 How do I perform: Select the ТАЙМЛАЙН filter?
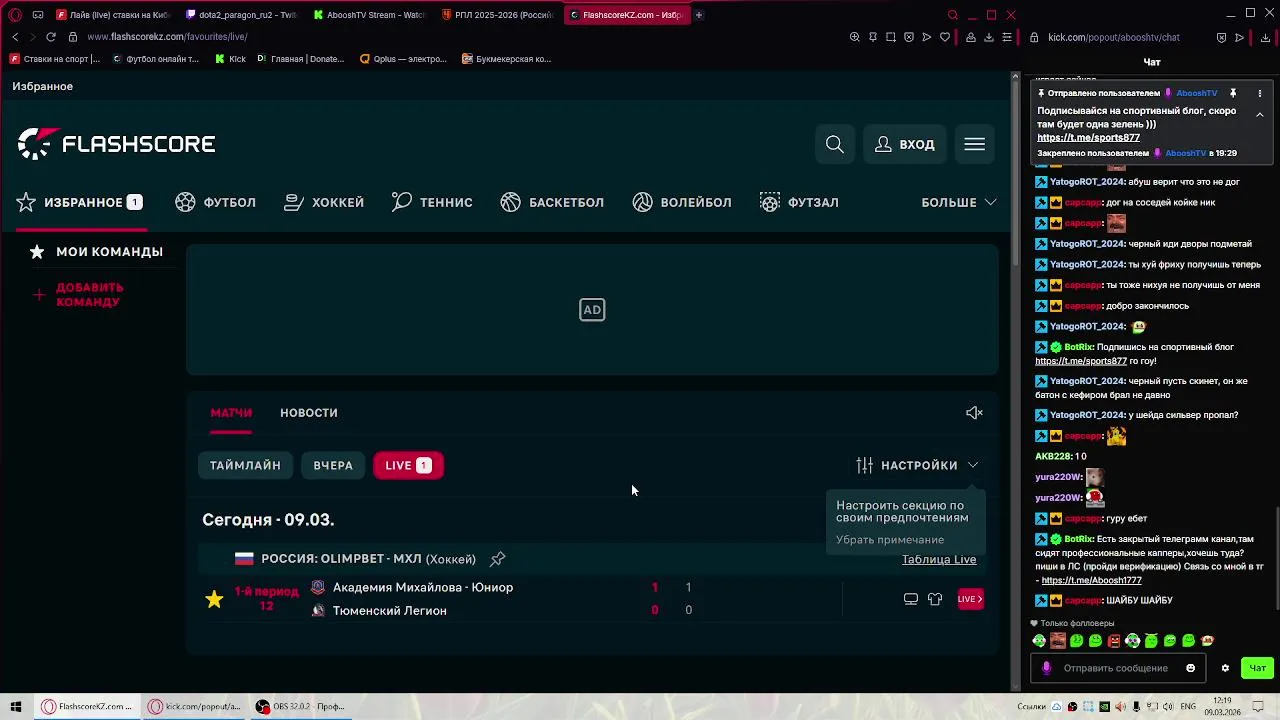[x=245, y=465]
